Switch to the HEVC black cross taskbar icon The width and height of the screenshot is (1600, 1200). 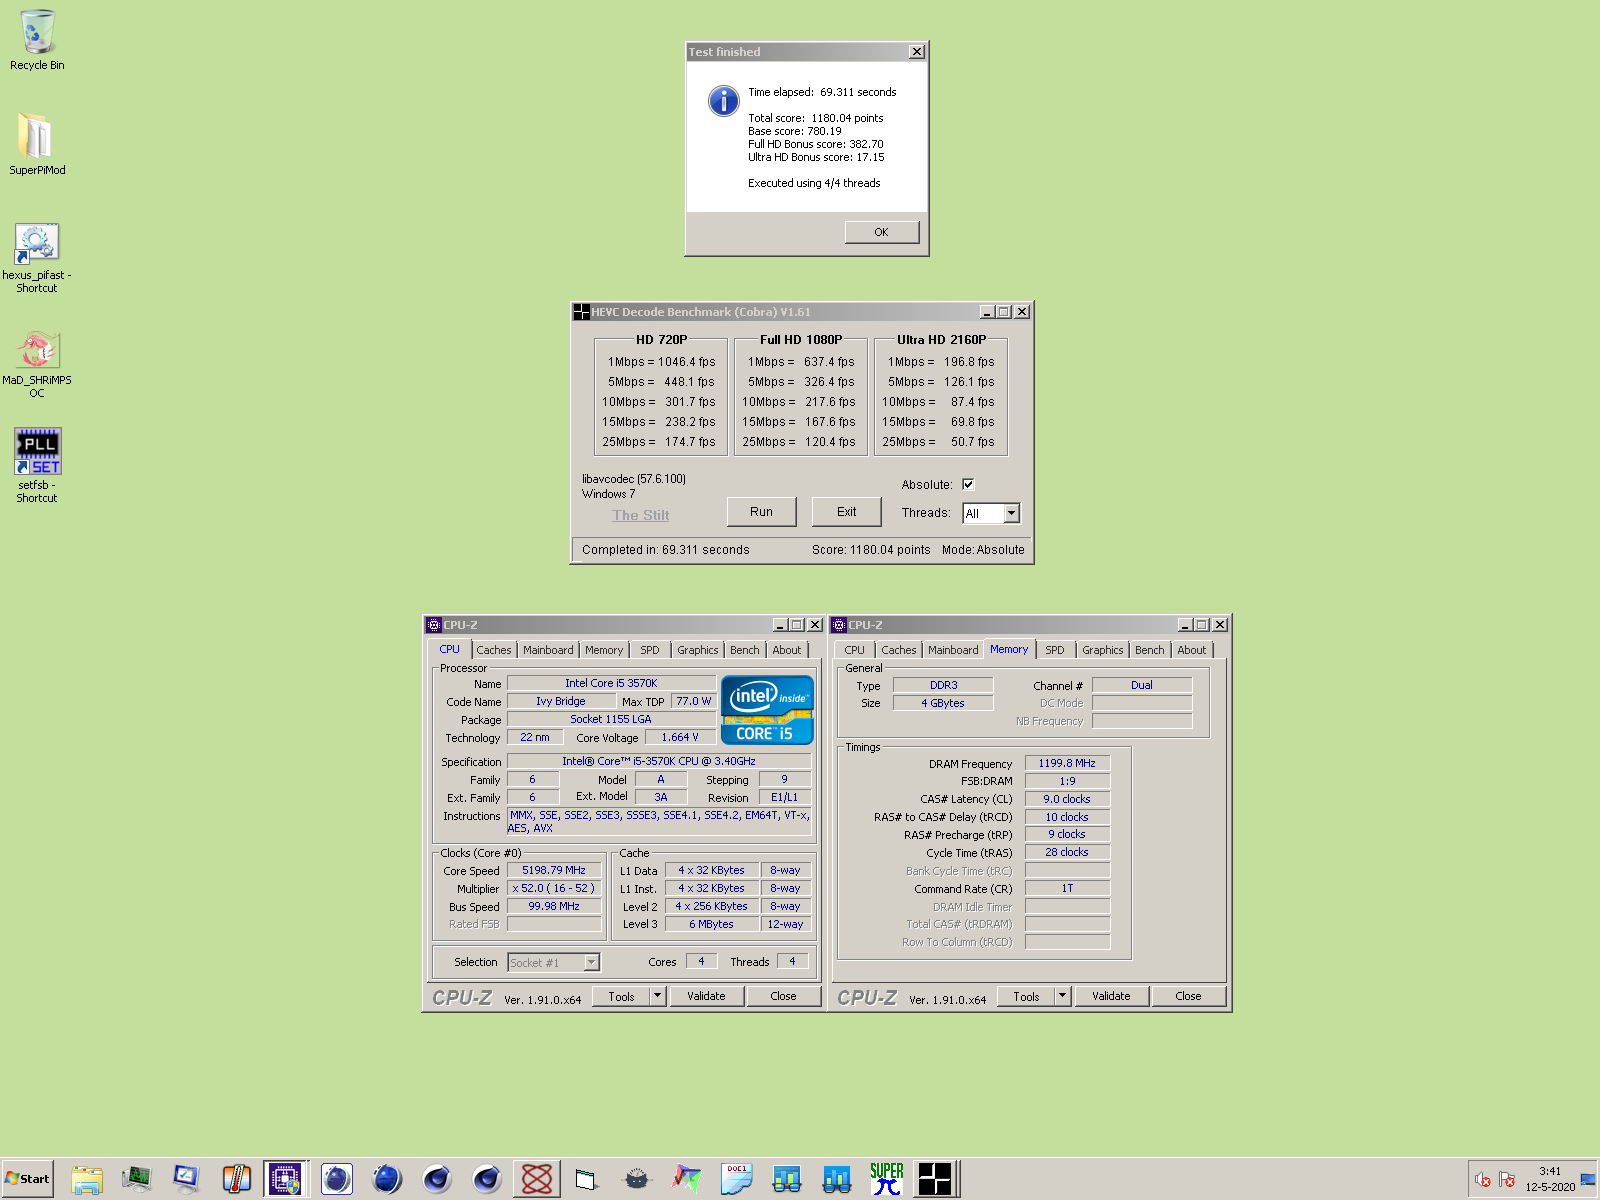[x=937, y=1179]
